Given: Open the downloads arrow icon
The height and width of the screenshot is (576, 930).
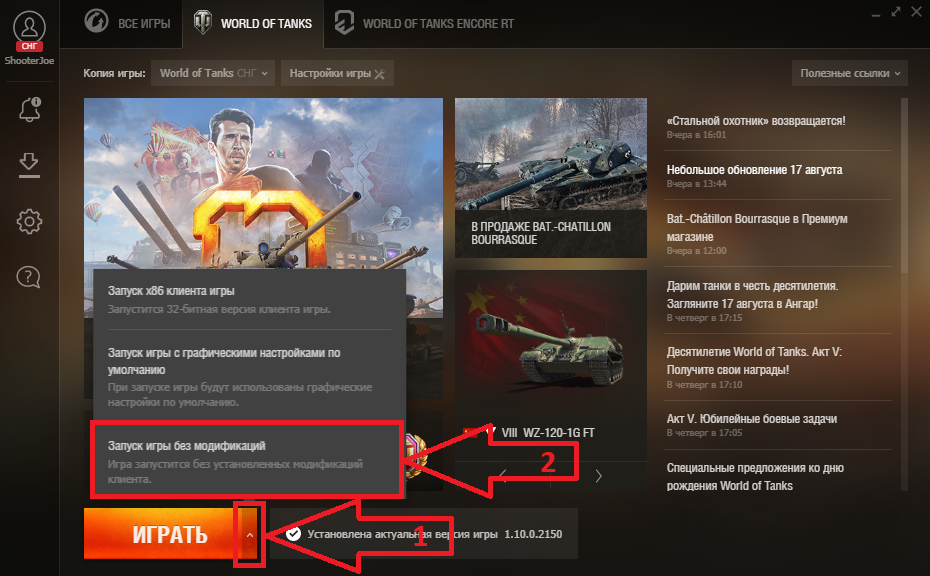Looking at the screenshot, I should 28,165.
